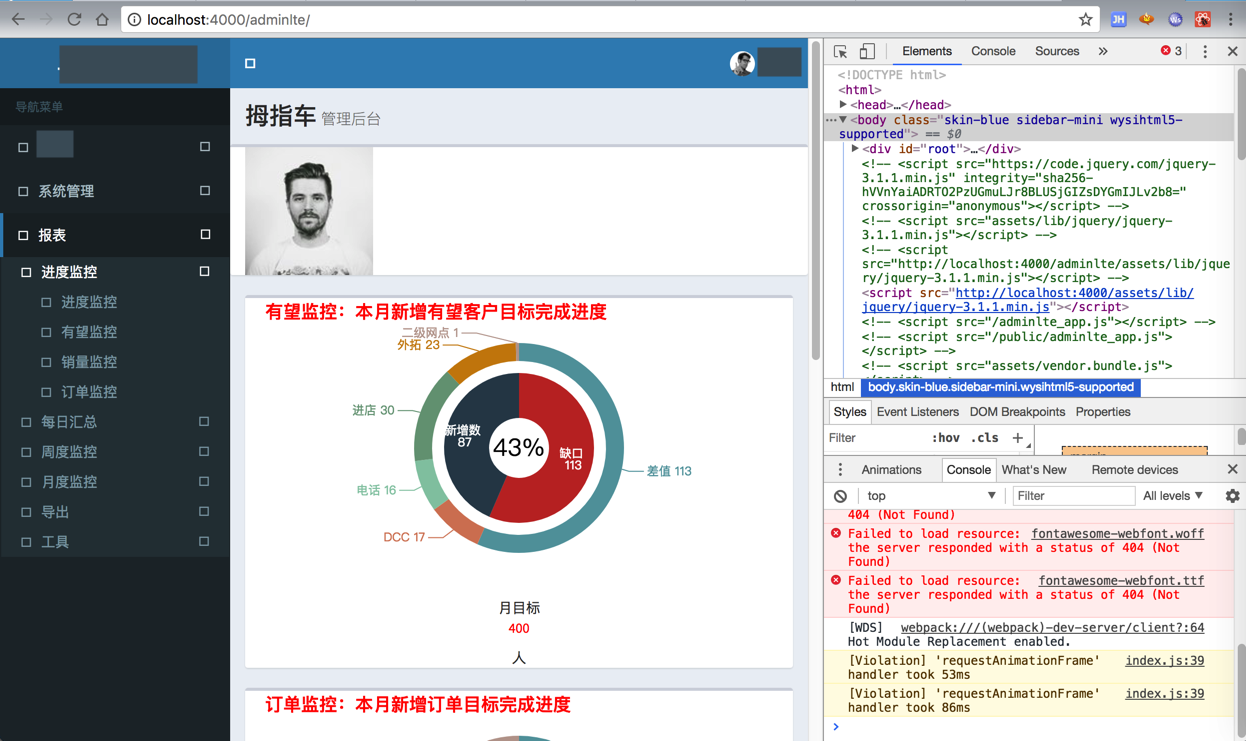Viewport: 1246px width, 741px height.
Task: Expand the head element node
Action: [x=843, y=104]
